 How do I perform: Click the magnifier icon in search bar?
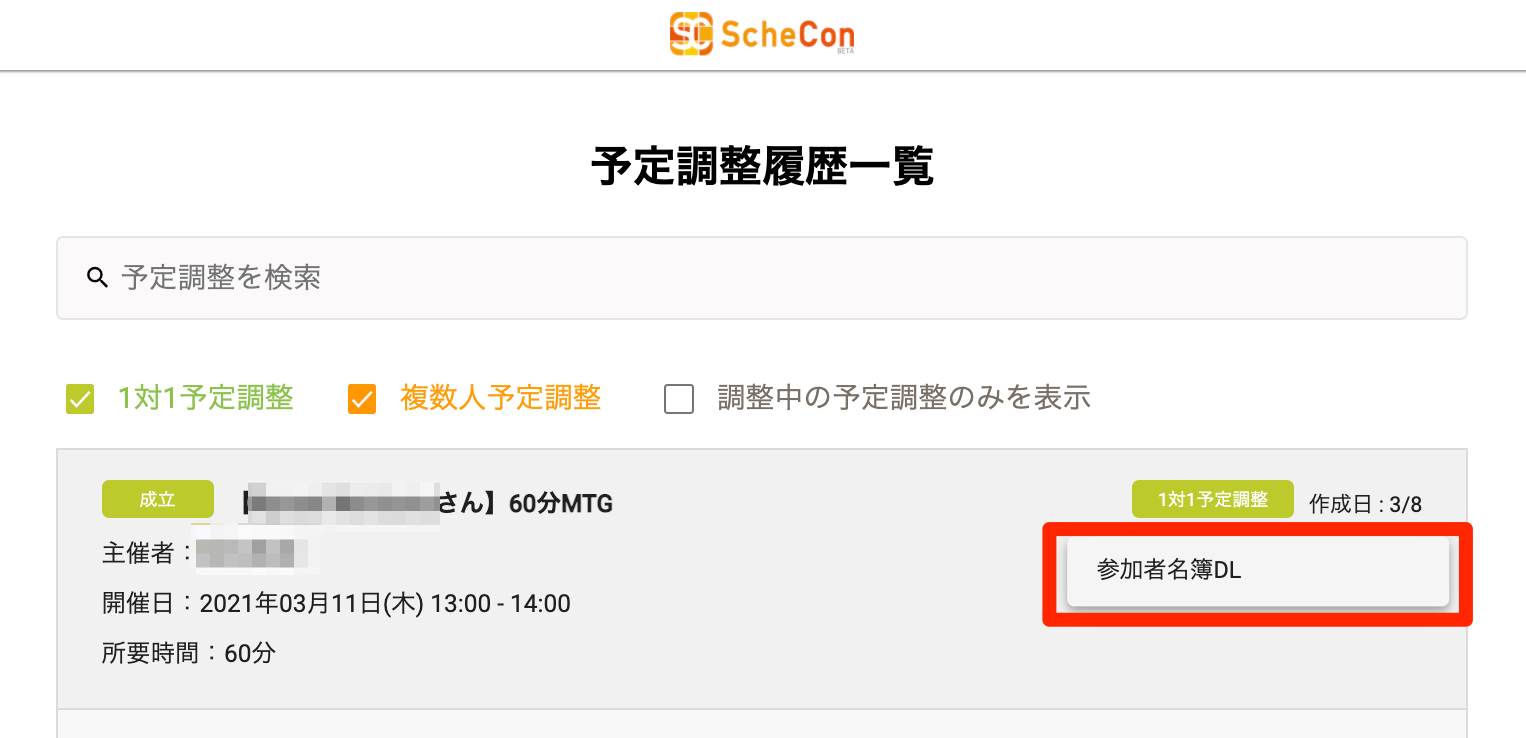(x=97, y=278)
